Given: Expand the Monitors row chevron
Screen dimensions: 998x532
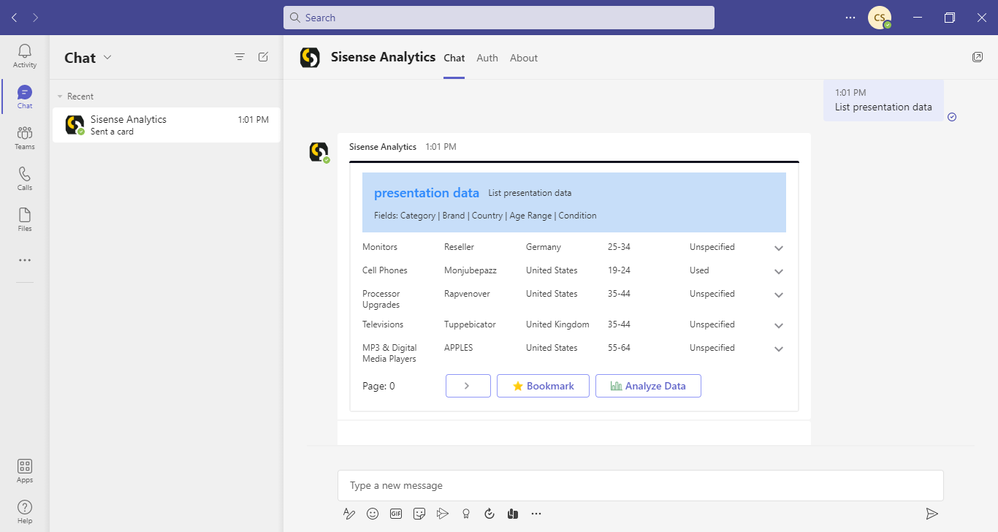Looking at the screenshot, I should click(x=779, y=248).
